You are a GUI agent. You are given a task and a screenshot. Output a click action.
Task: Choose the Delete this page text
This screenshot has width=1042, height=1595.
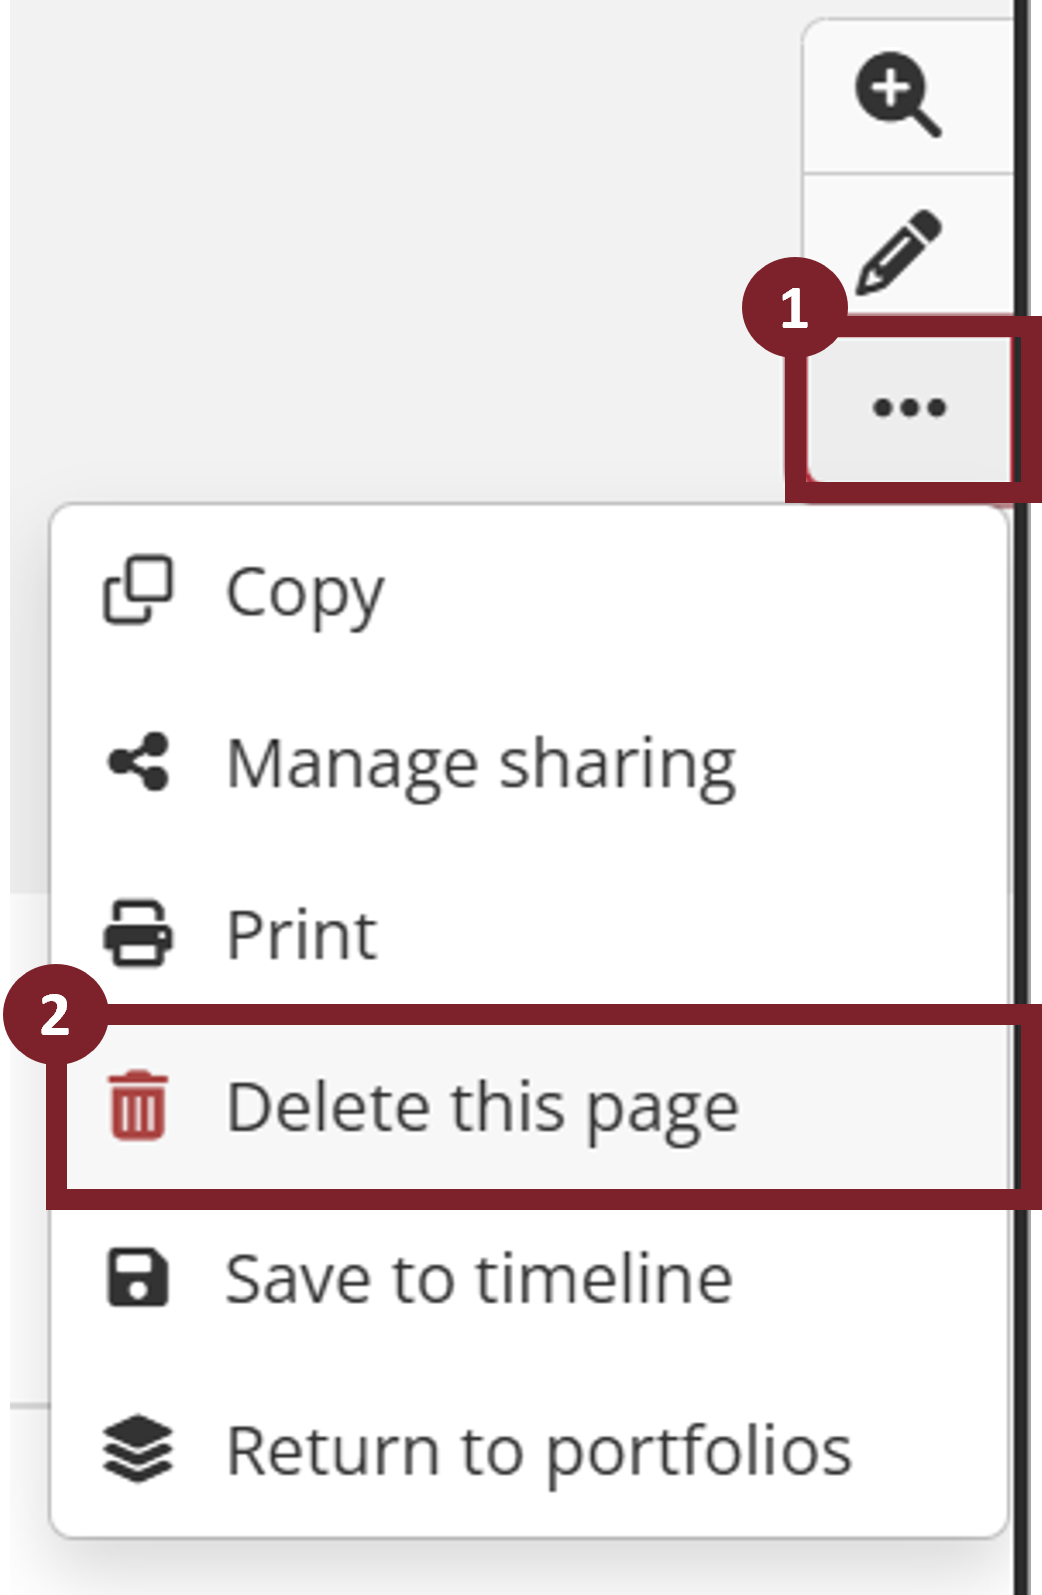point(483,1107)
